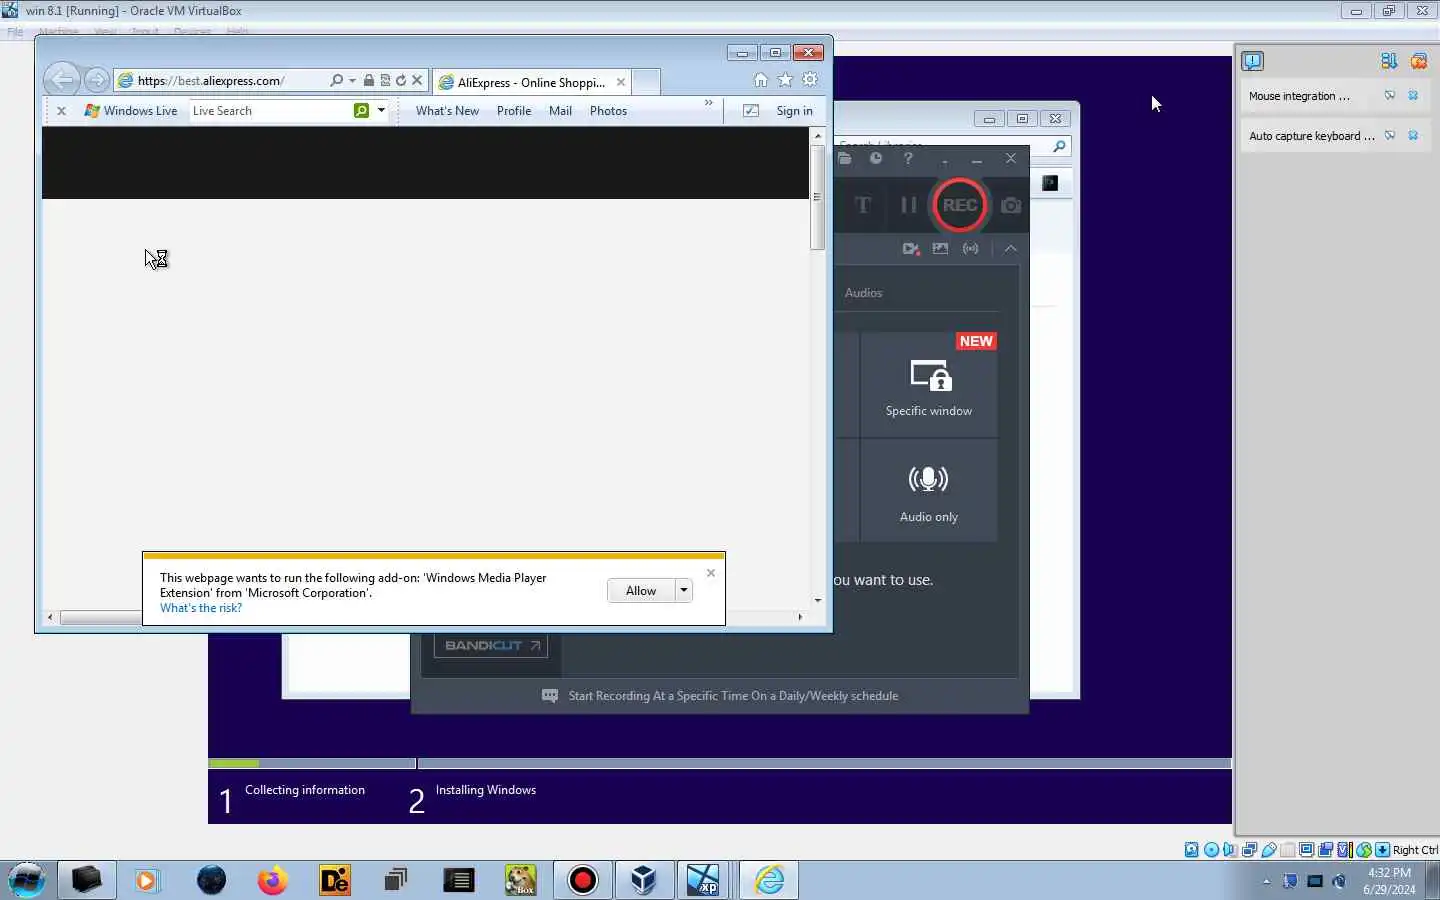Click the Forward arrow in Internet Explorer
Image resolution: width=1440 pixels, height=900 pixels.
coord(97,80)
